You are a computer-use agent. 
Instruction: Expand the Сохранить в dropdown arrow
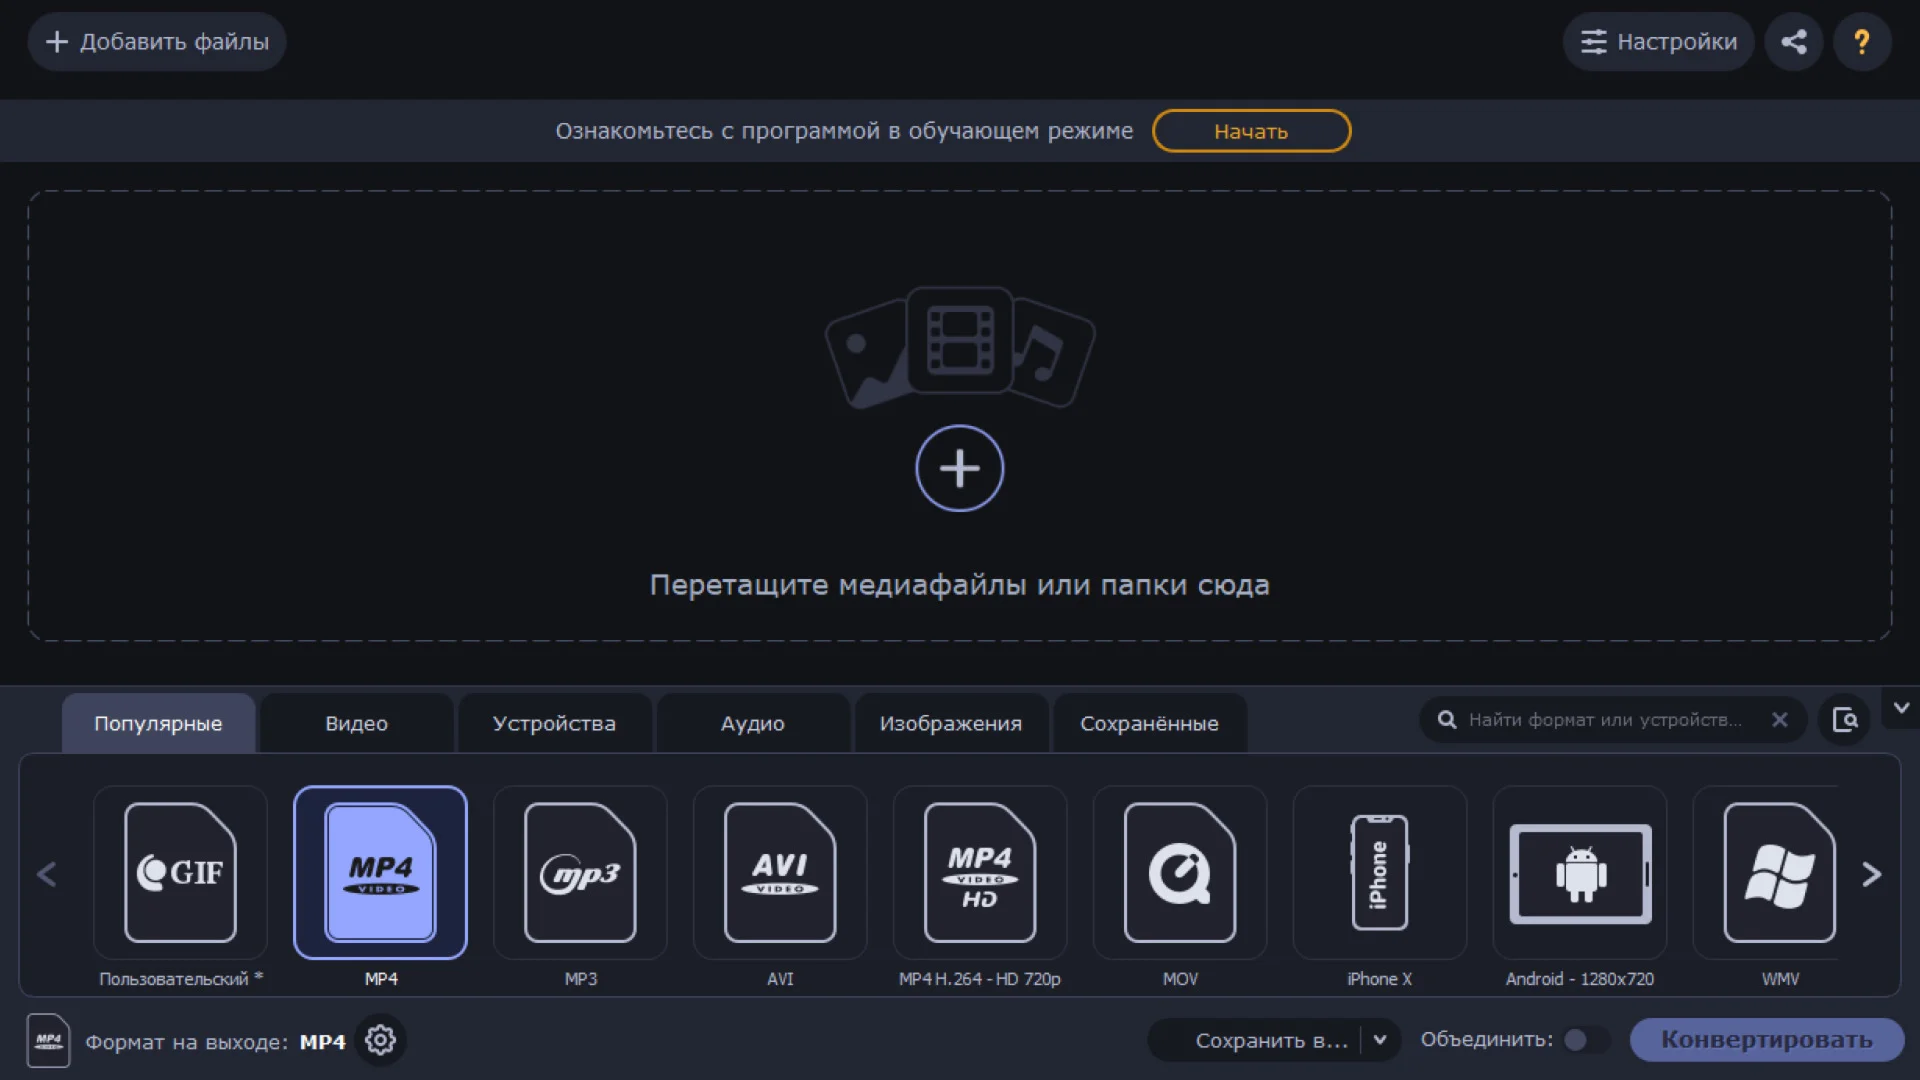[1380, 1040]
